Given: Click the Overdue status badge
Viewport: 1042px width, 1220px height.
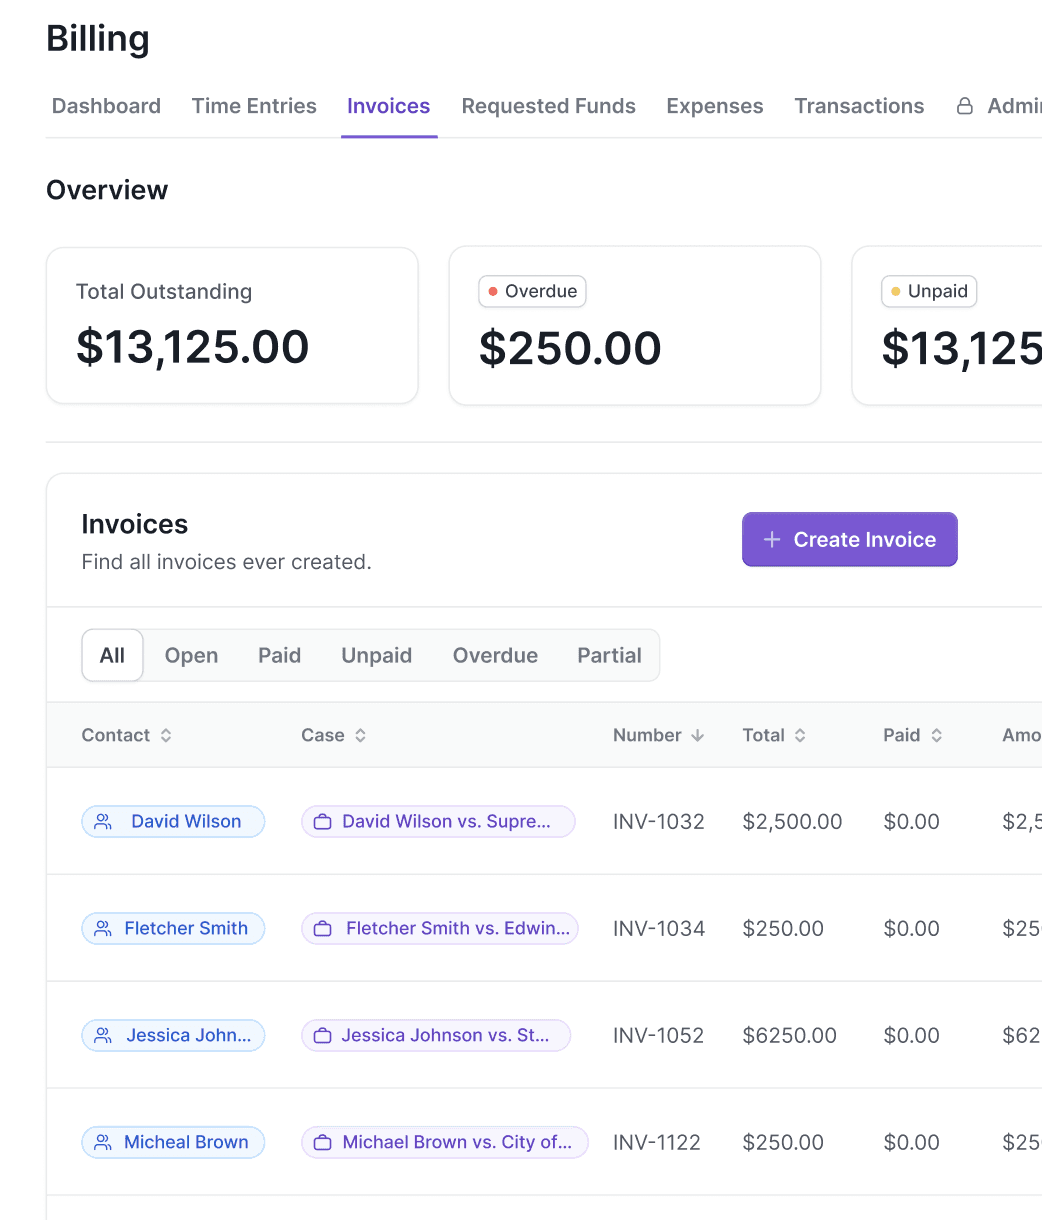Looking at the screenshot, I should 532,292.
